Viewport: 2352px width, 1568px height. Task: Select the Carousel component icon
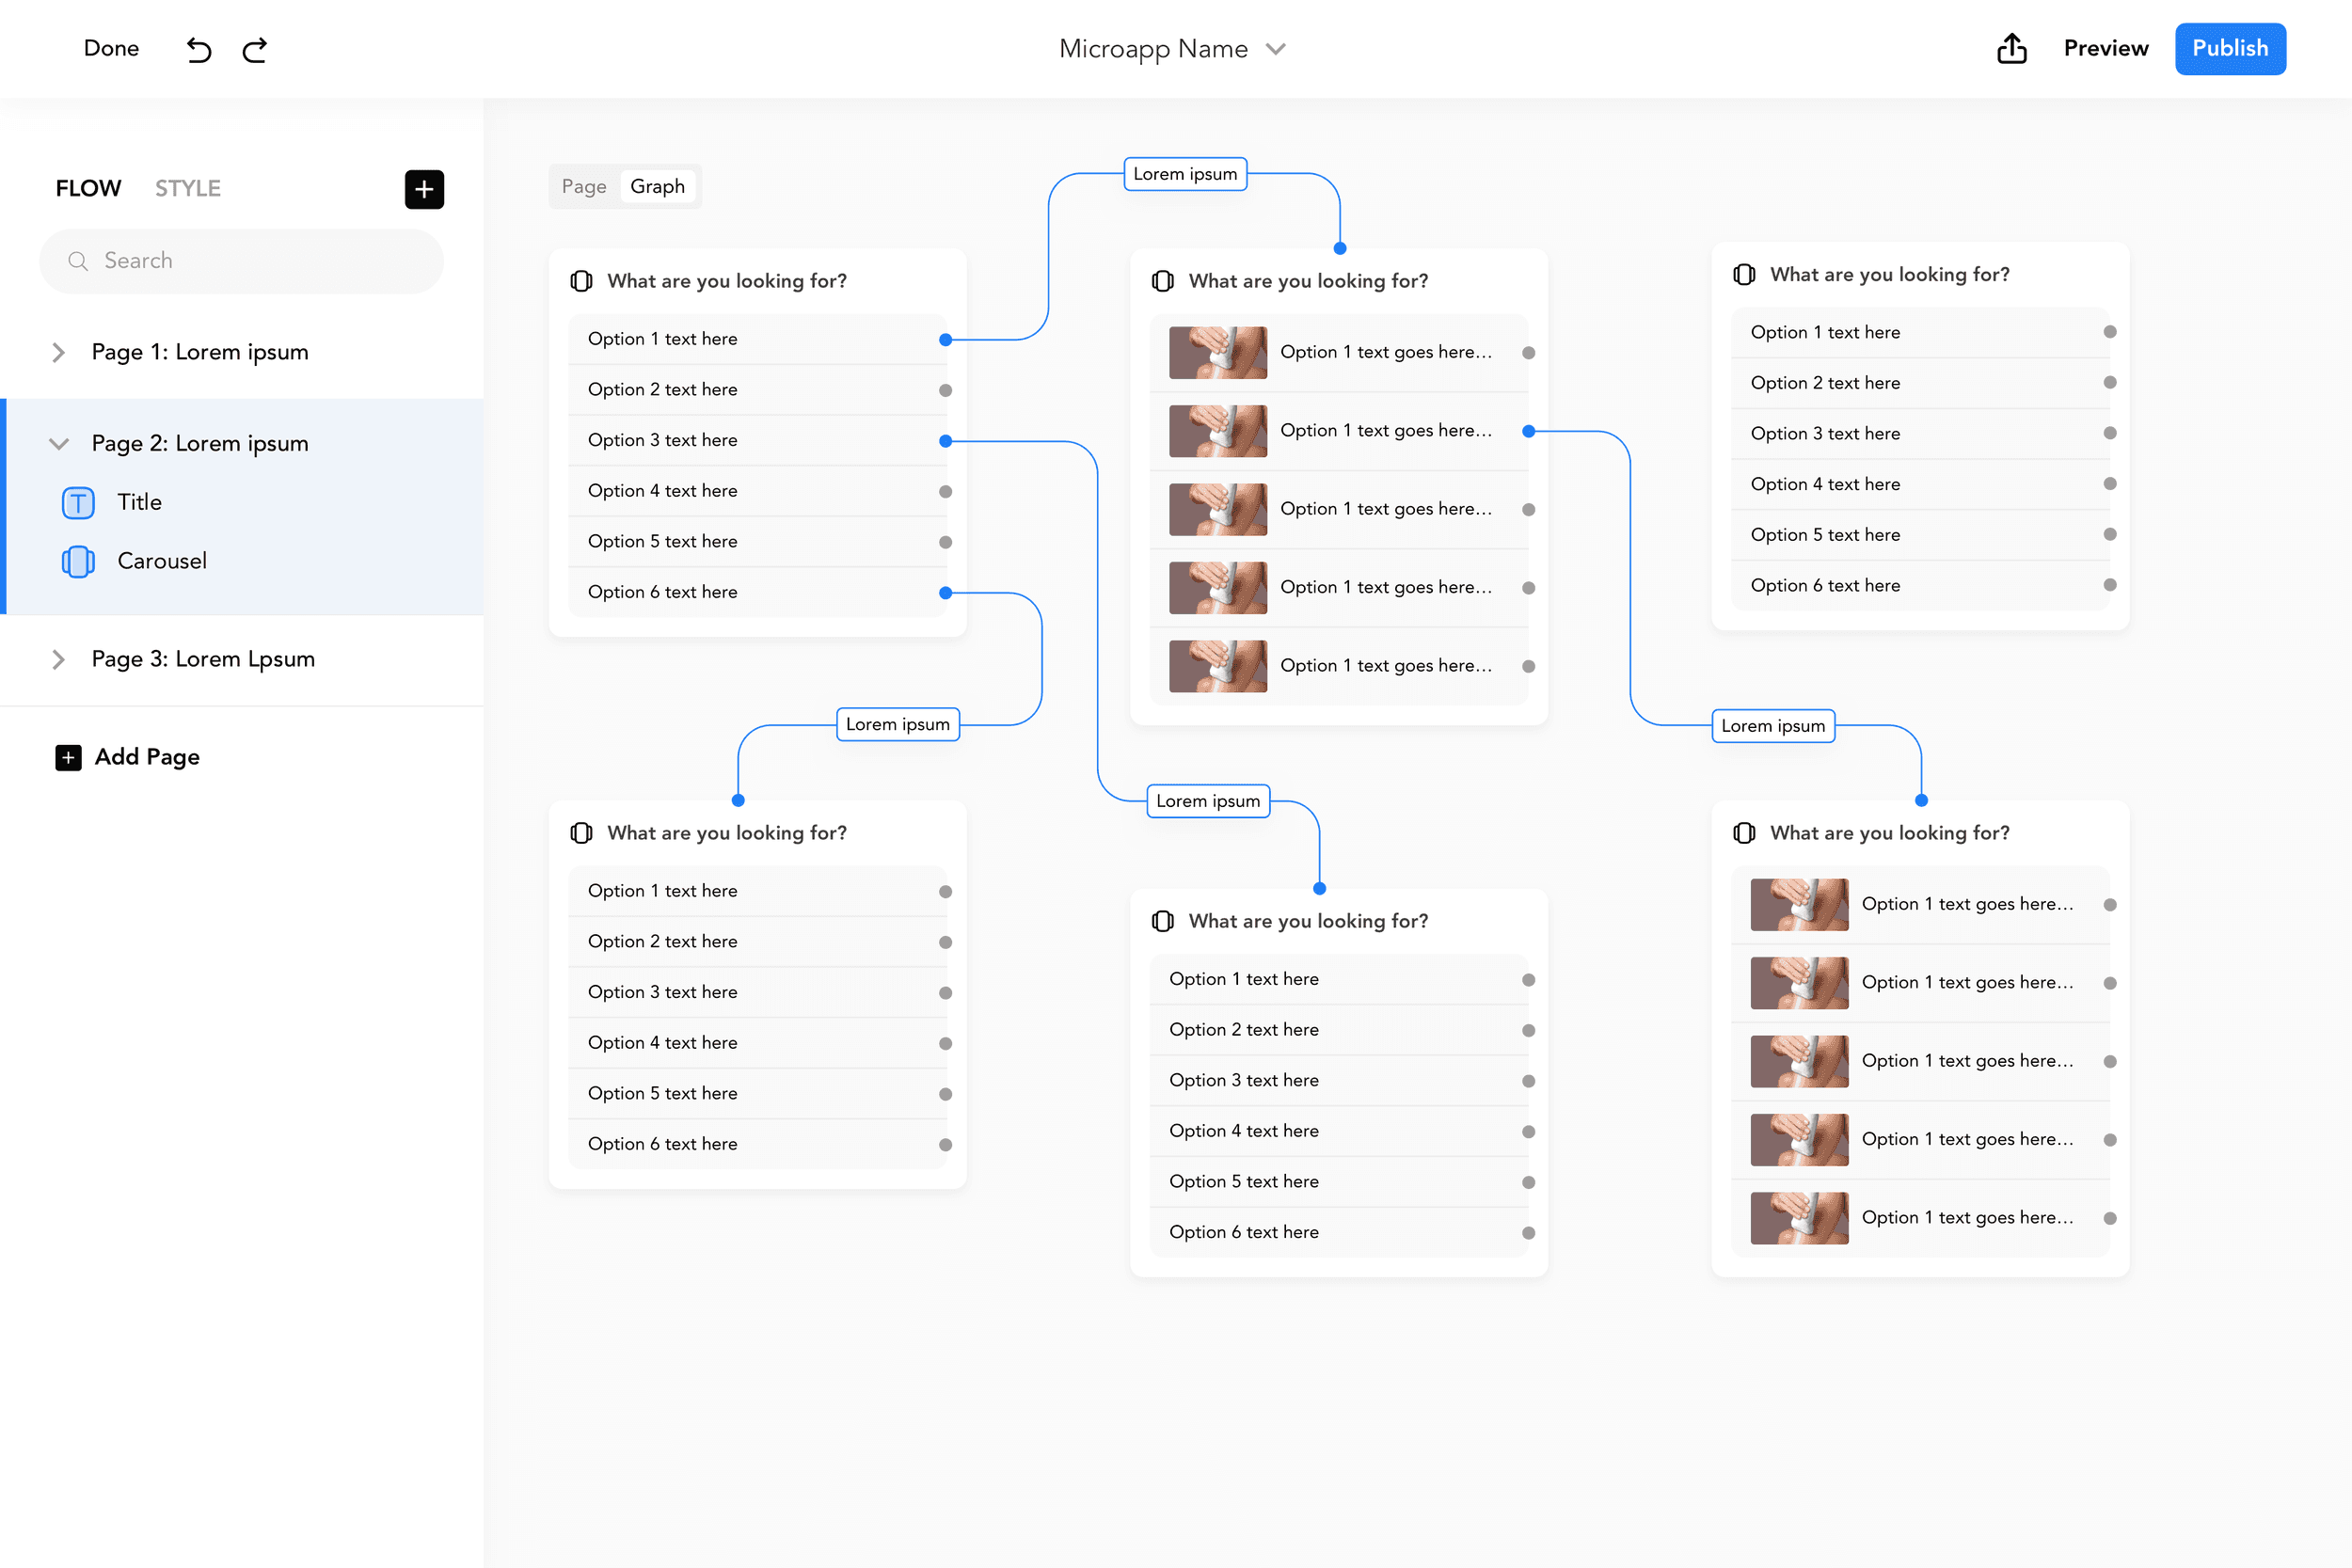tap(78, 561)
